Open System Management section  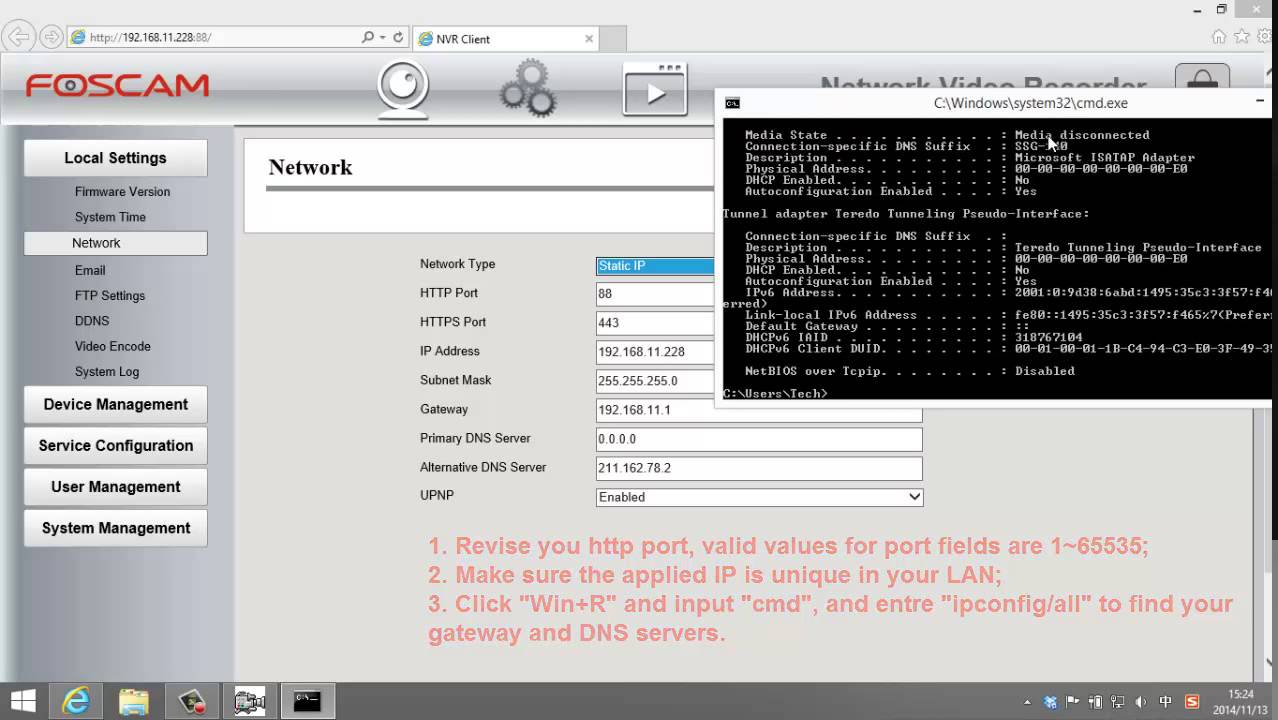point(116,528)
